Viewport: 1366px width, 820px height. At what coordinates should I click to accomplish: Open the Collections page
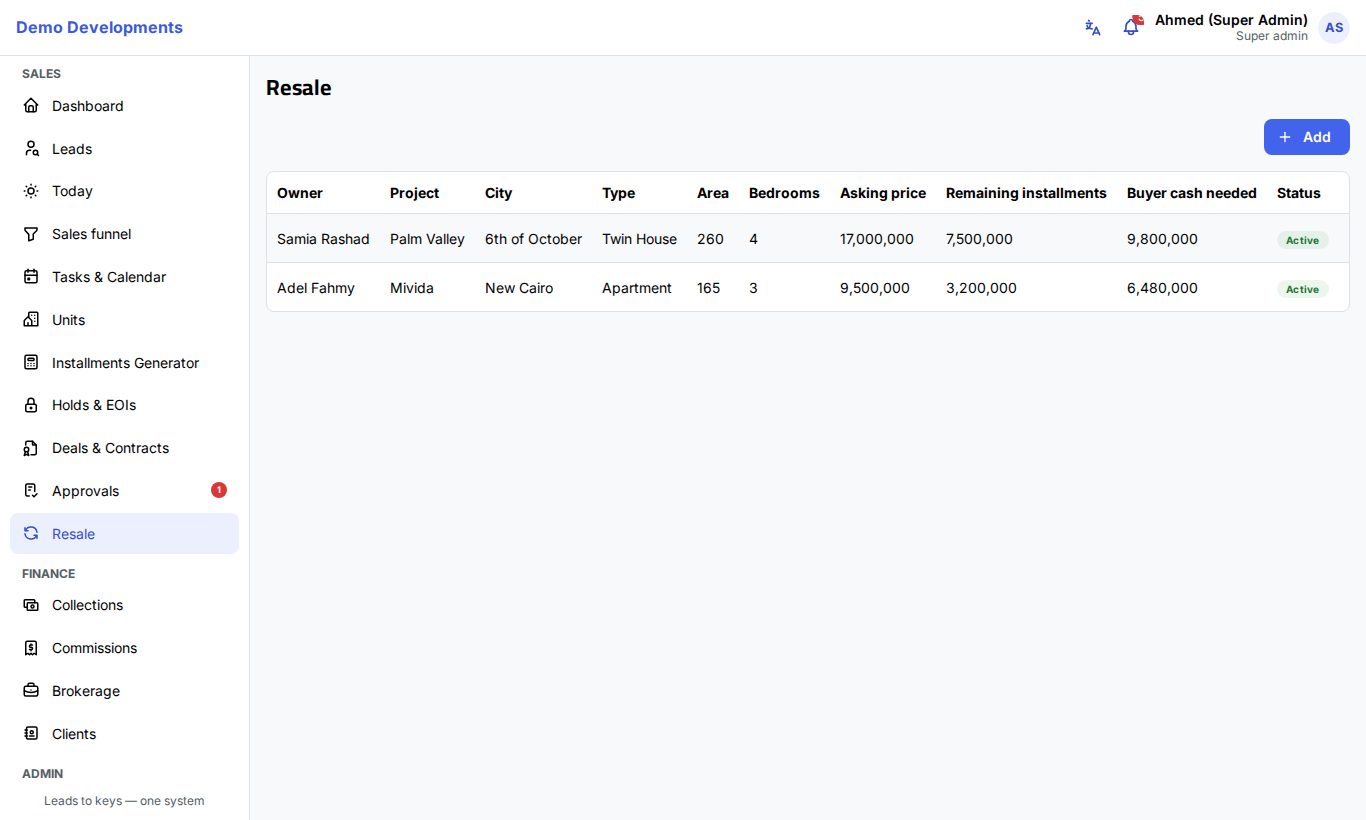(x=124, y=605)
